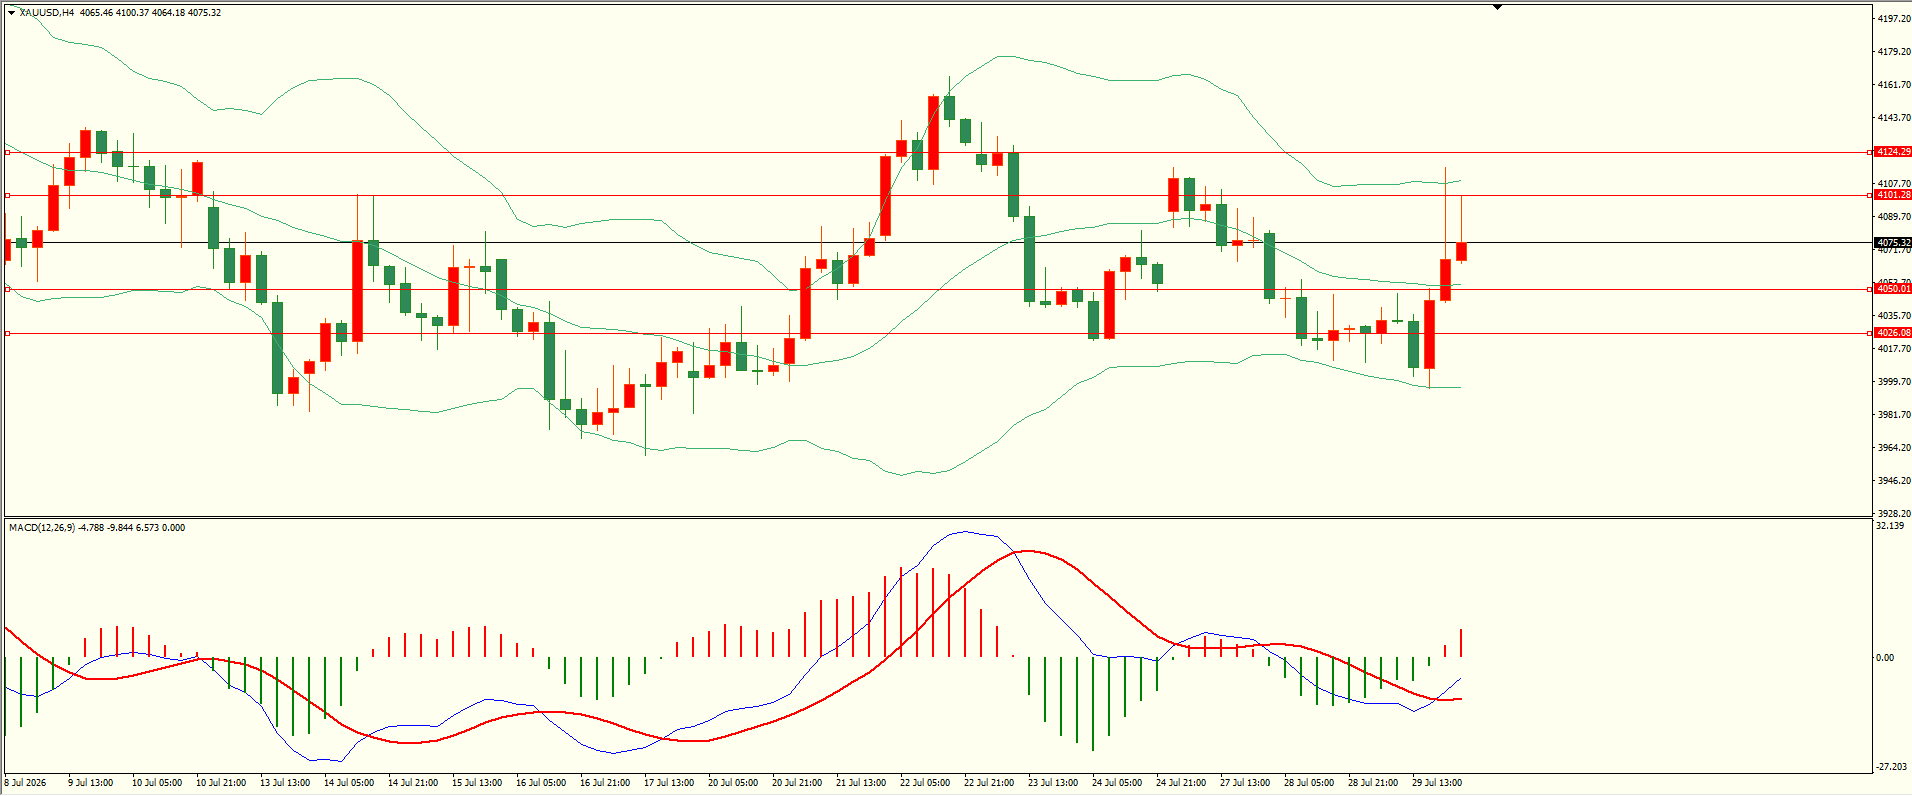Select the chart shift triangle marker at top
The height and width of the screenshot is (796, 1912).
[x=1497, y=7]
